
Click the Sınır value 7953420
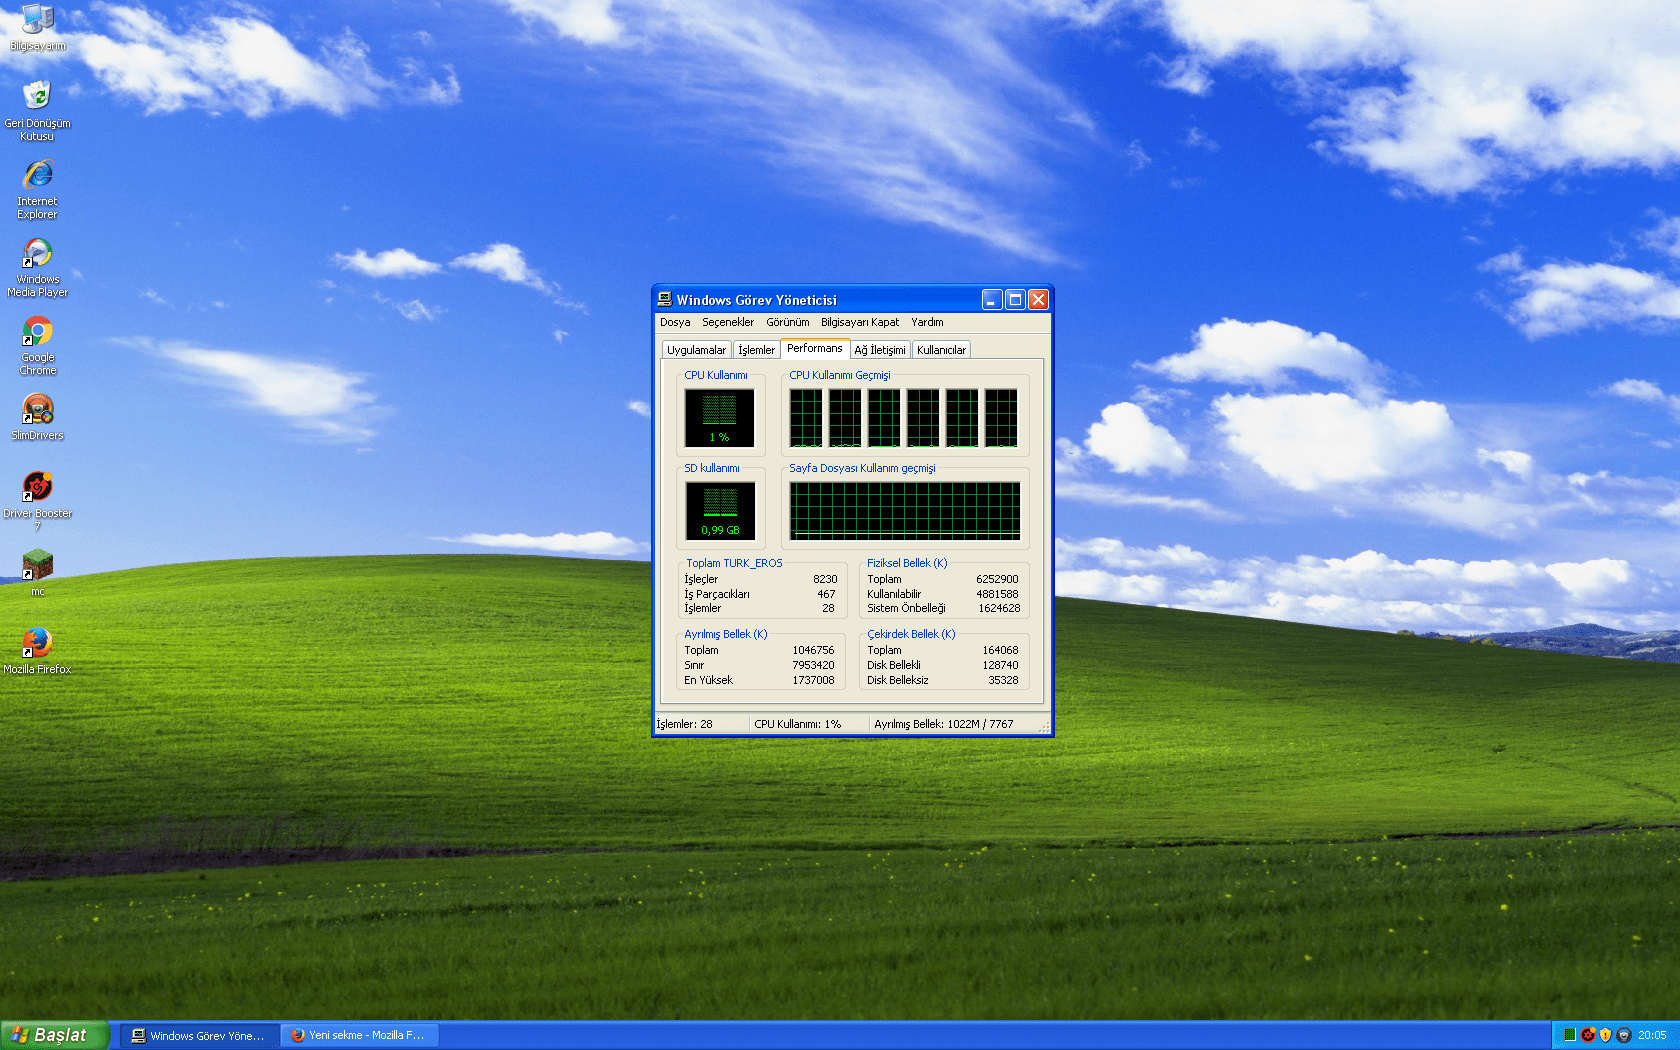tap(813, 665)
